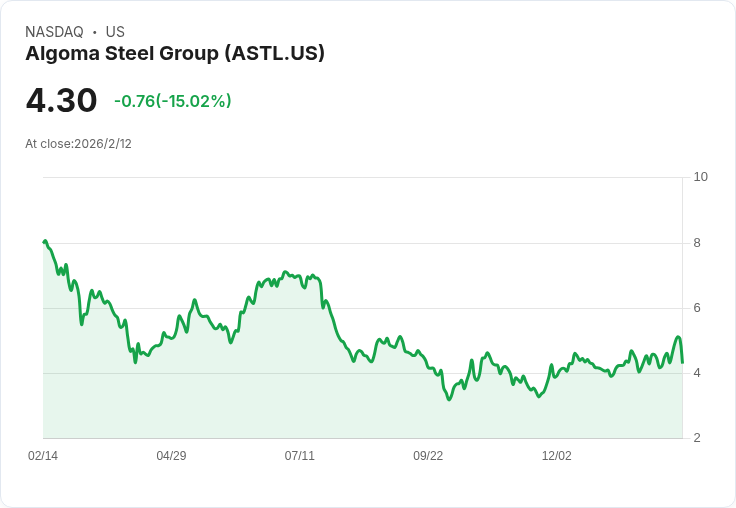Click the At close:2026/2/12 timestamp
The width and height of the screenshot is (736, 508).
click(78, 144)
